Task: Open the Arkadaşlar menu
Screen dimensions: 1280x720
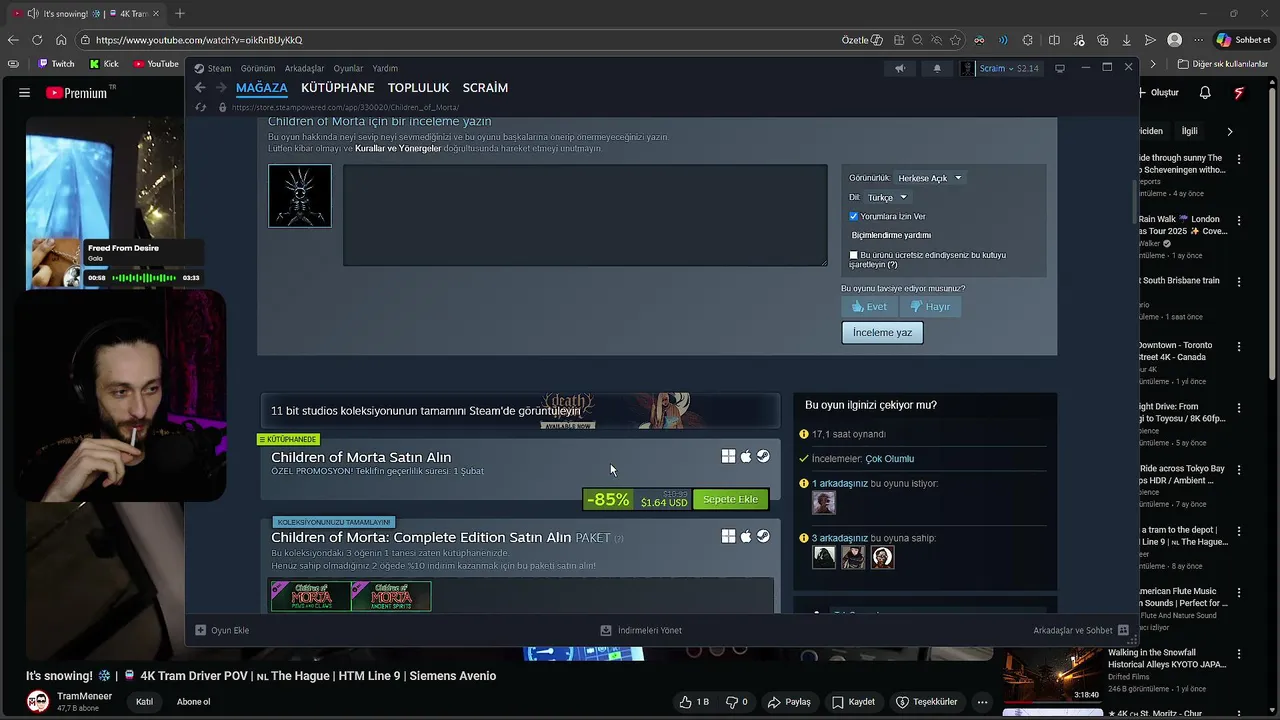Action: coord(304,69)
